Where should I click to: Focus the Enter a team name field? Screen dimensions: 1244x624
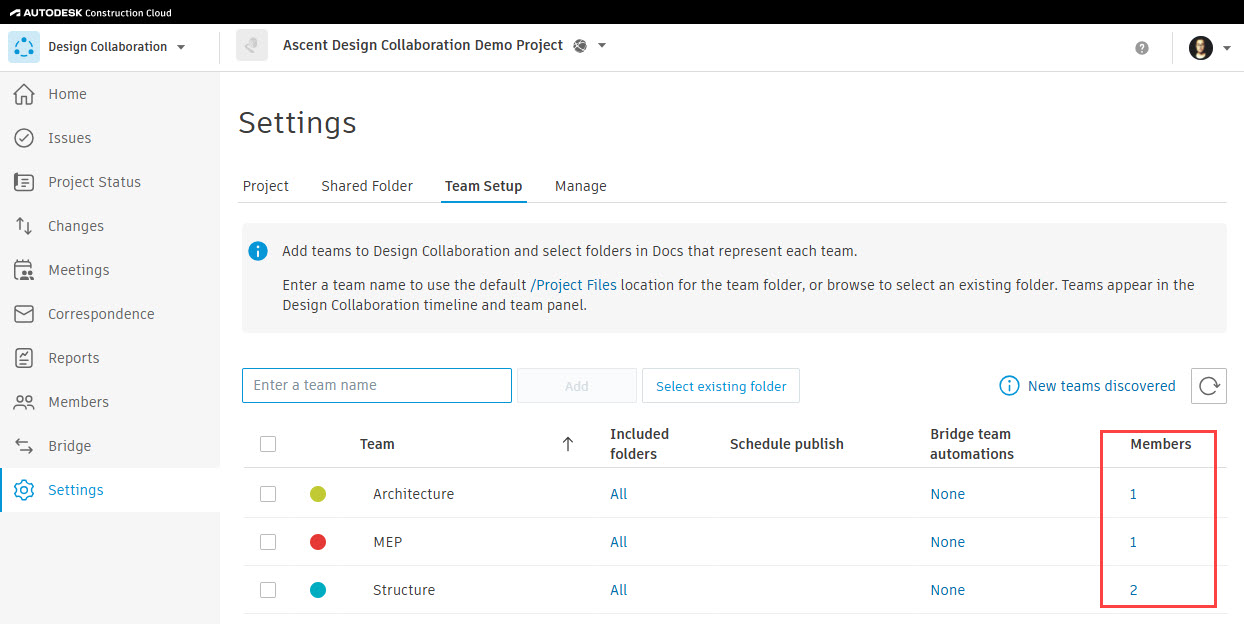coord(377,385)
